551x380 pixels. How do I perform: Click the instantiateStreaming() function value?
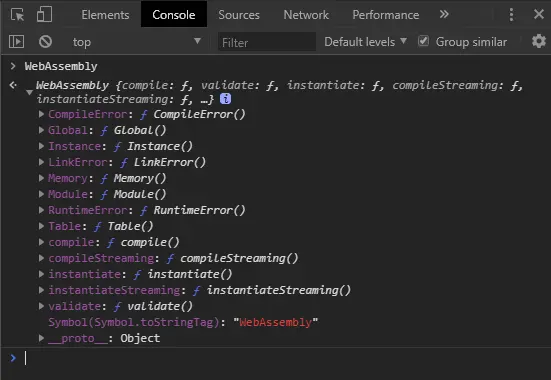coord(279,290)
